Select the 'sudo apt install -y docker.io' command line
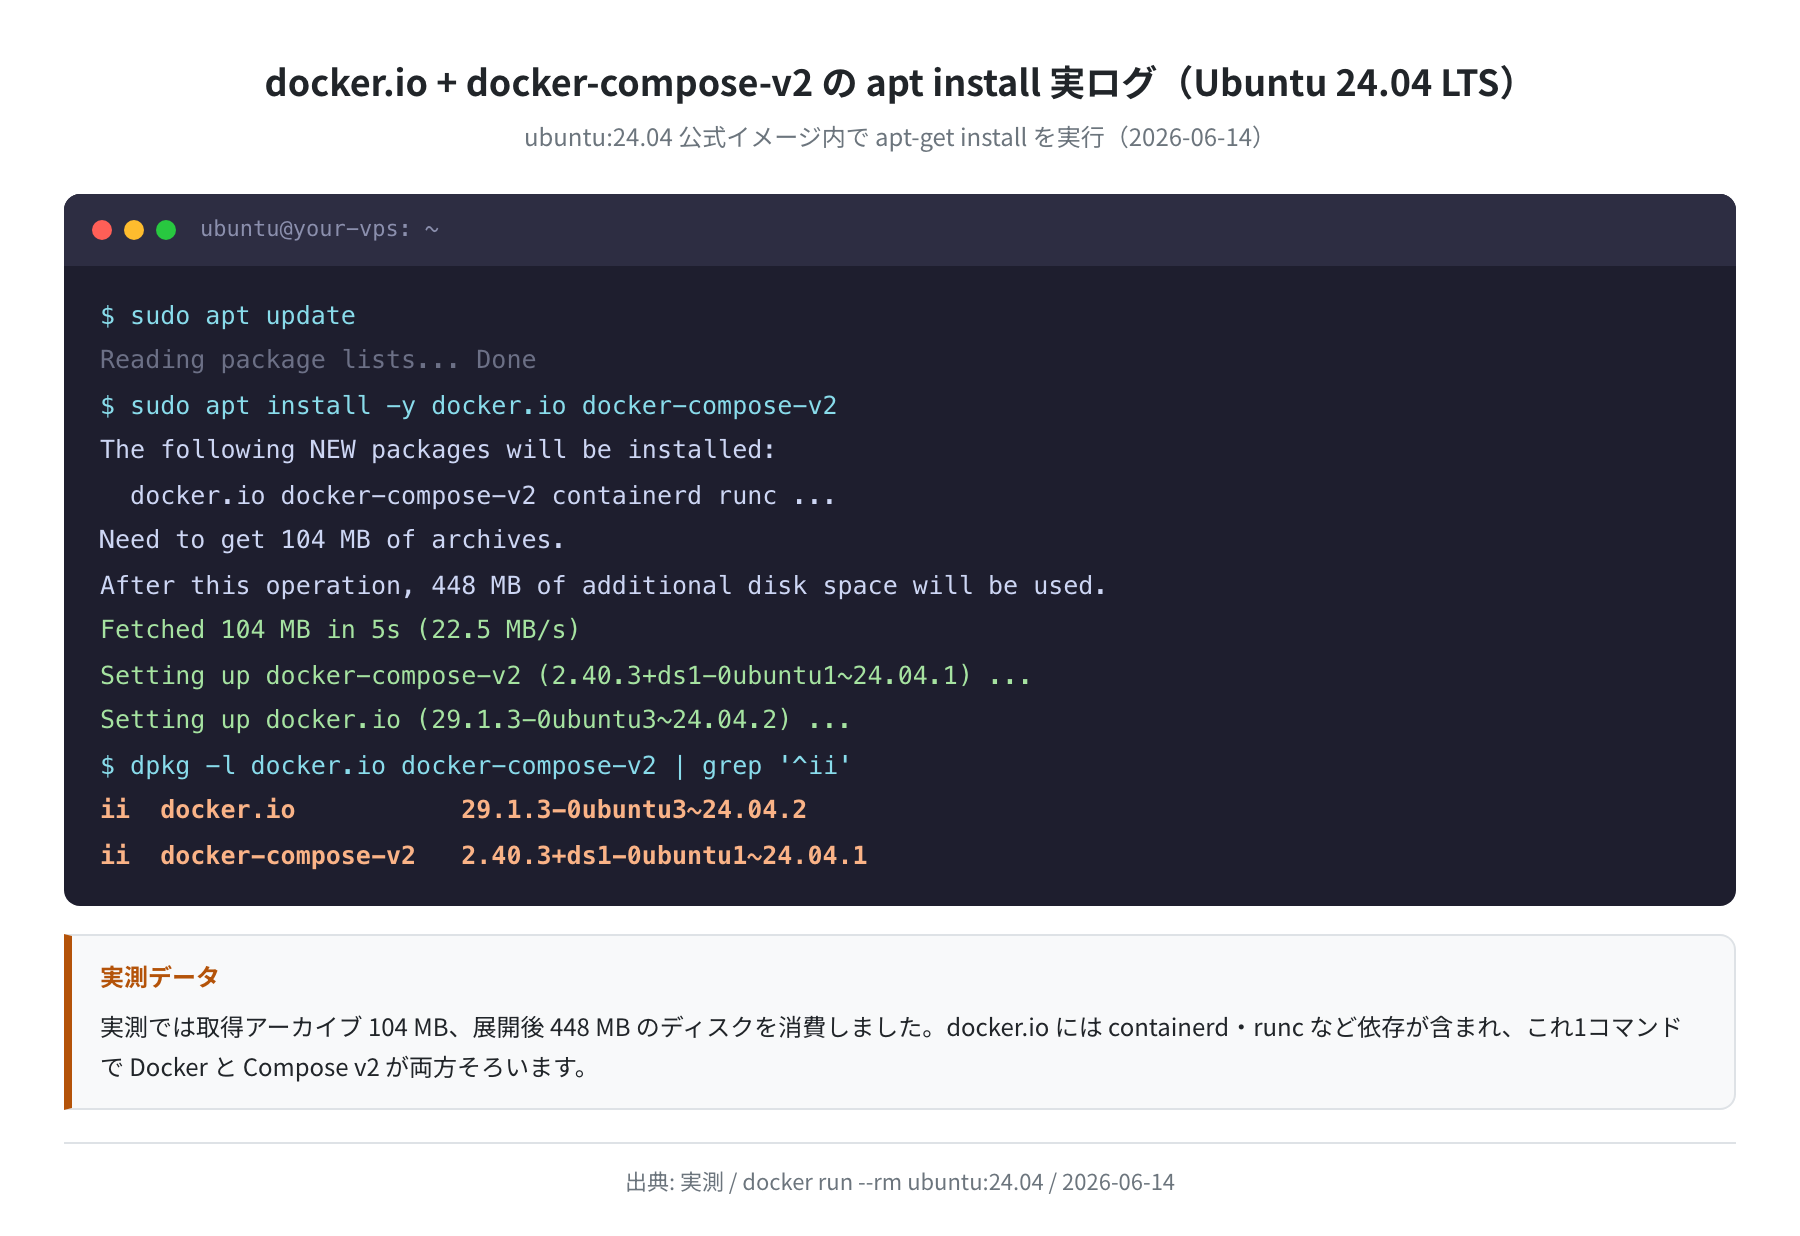Viewport: 1800px width, 1236px height. [x=468, y=406]
